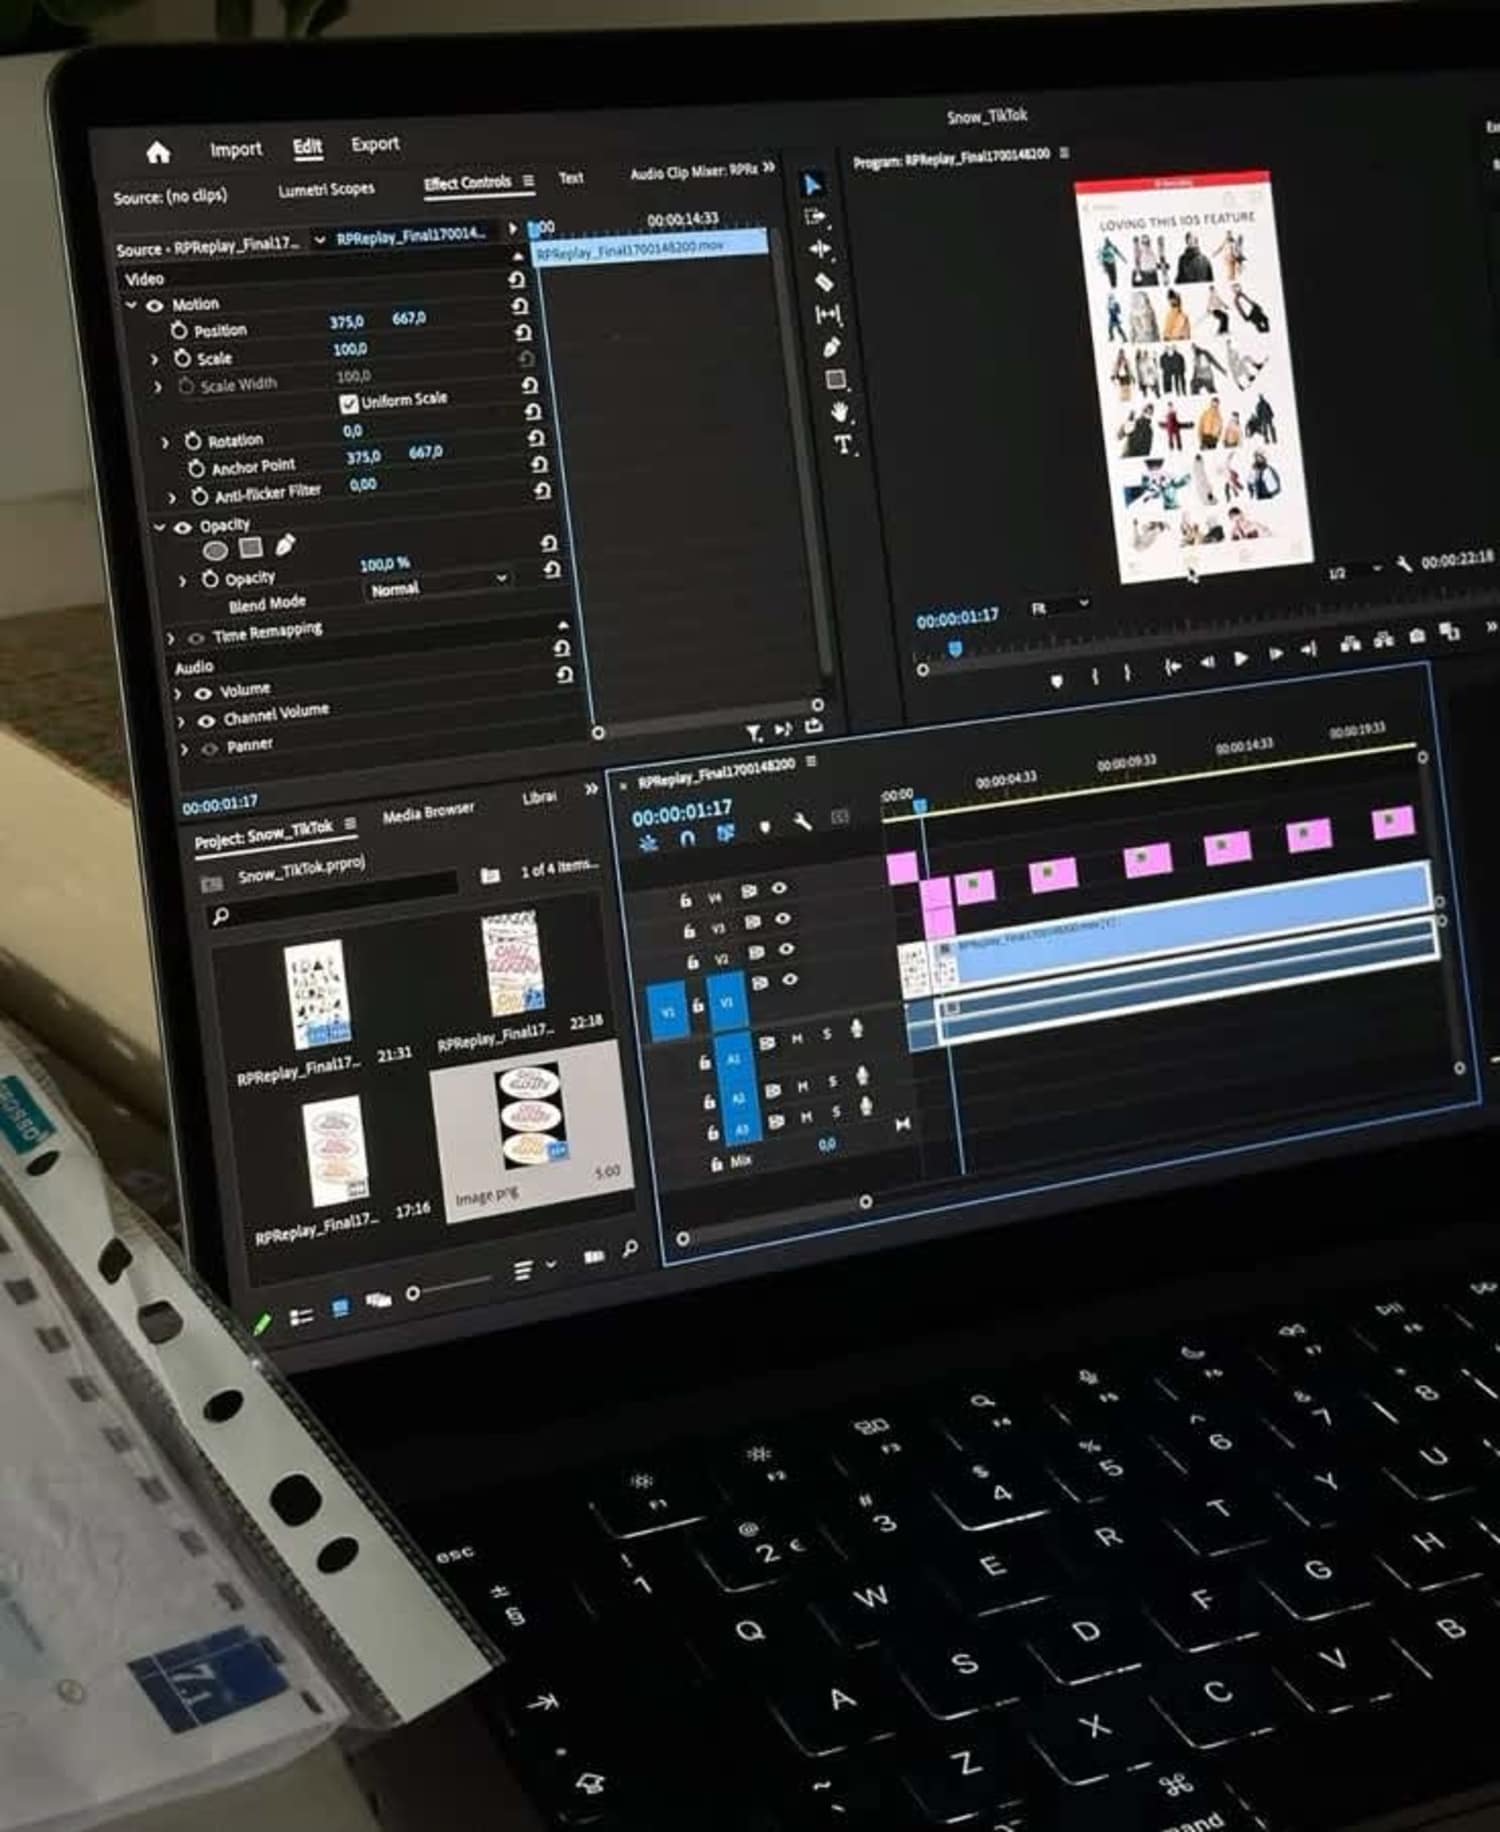This screenshot has width=1500, height=1832.
Task: Open the Media Browser panel
Action: 428,813
